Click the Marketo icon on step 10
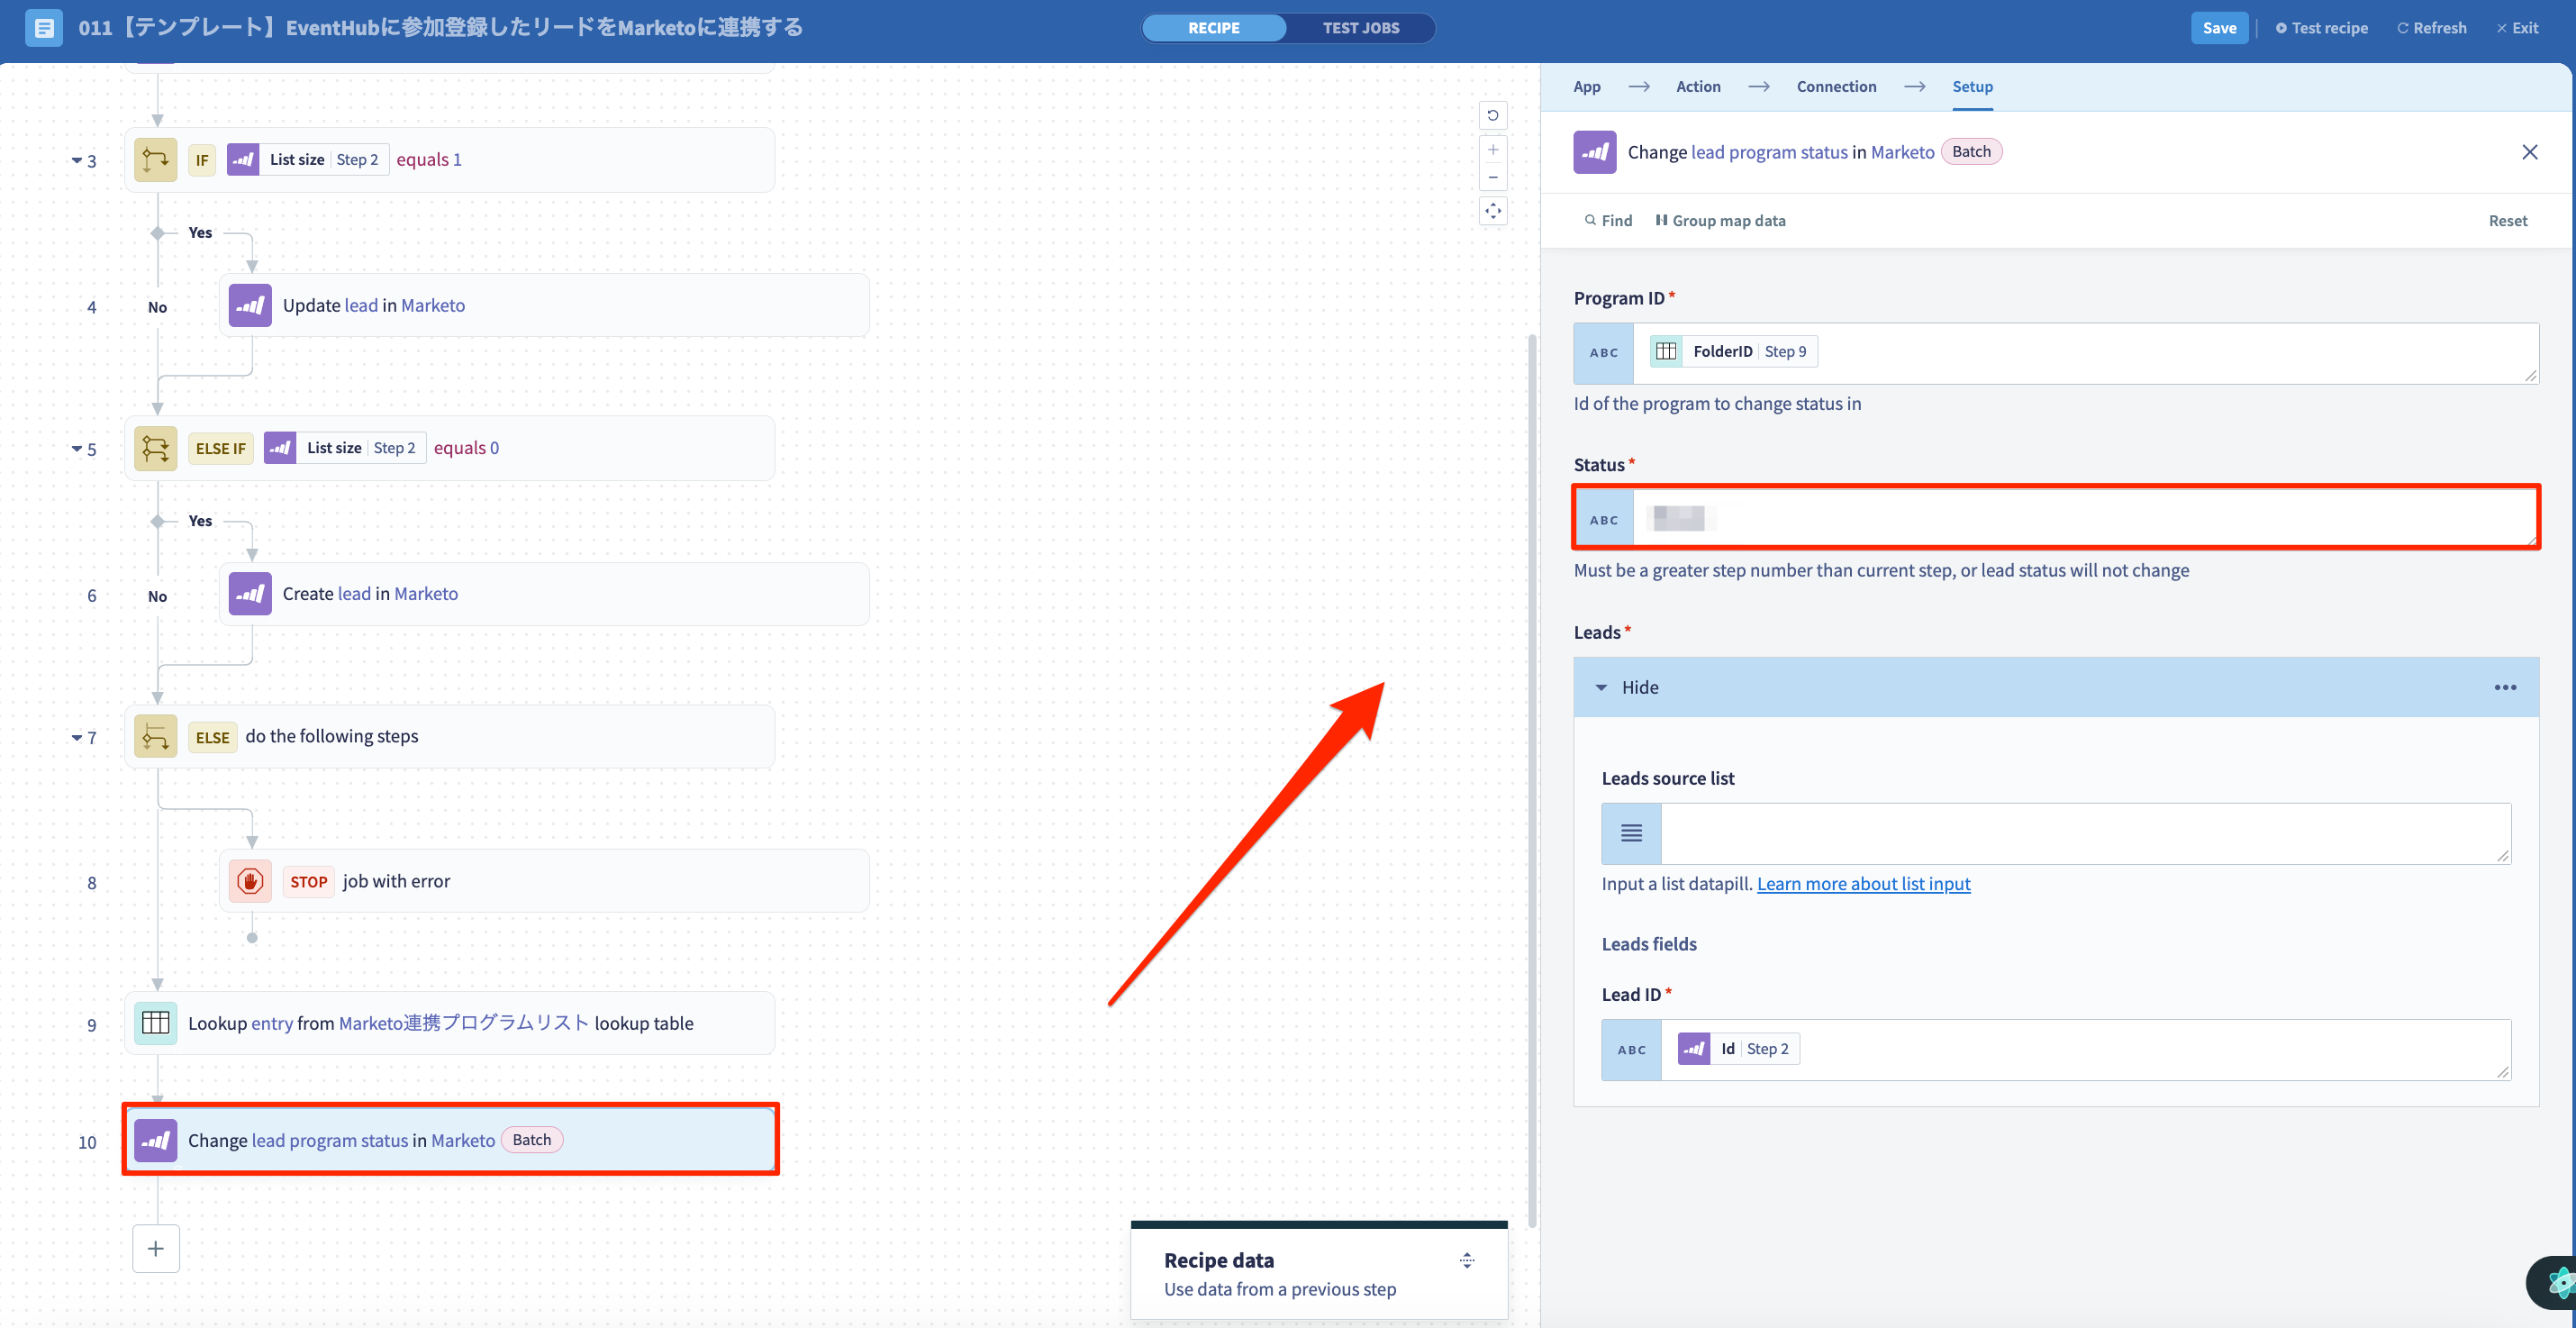Image resolution: width=2576 pixels, height=1328 pixels. click(155, 1140)
